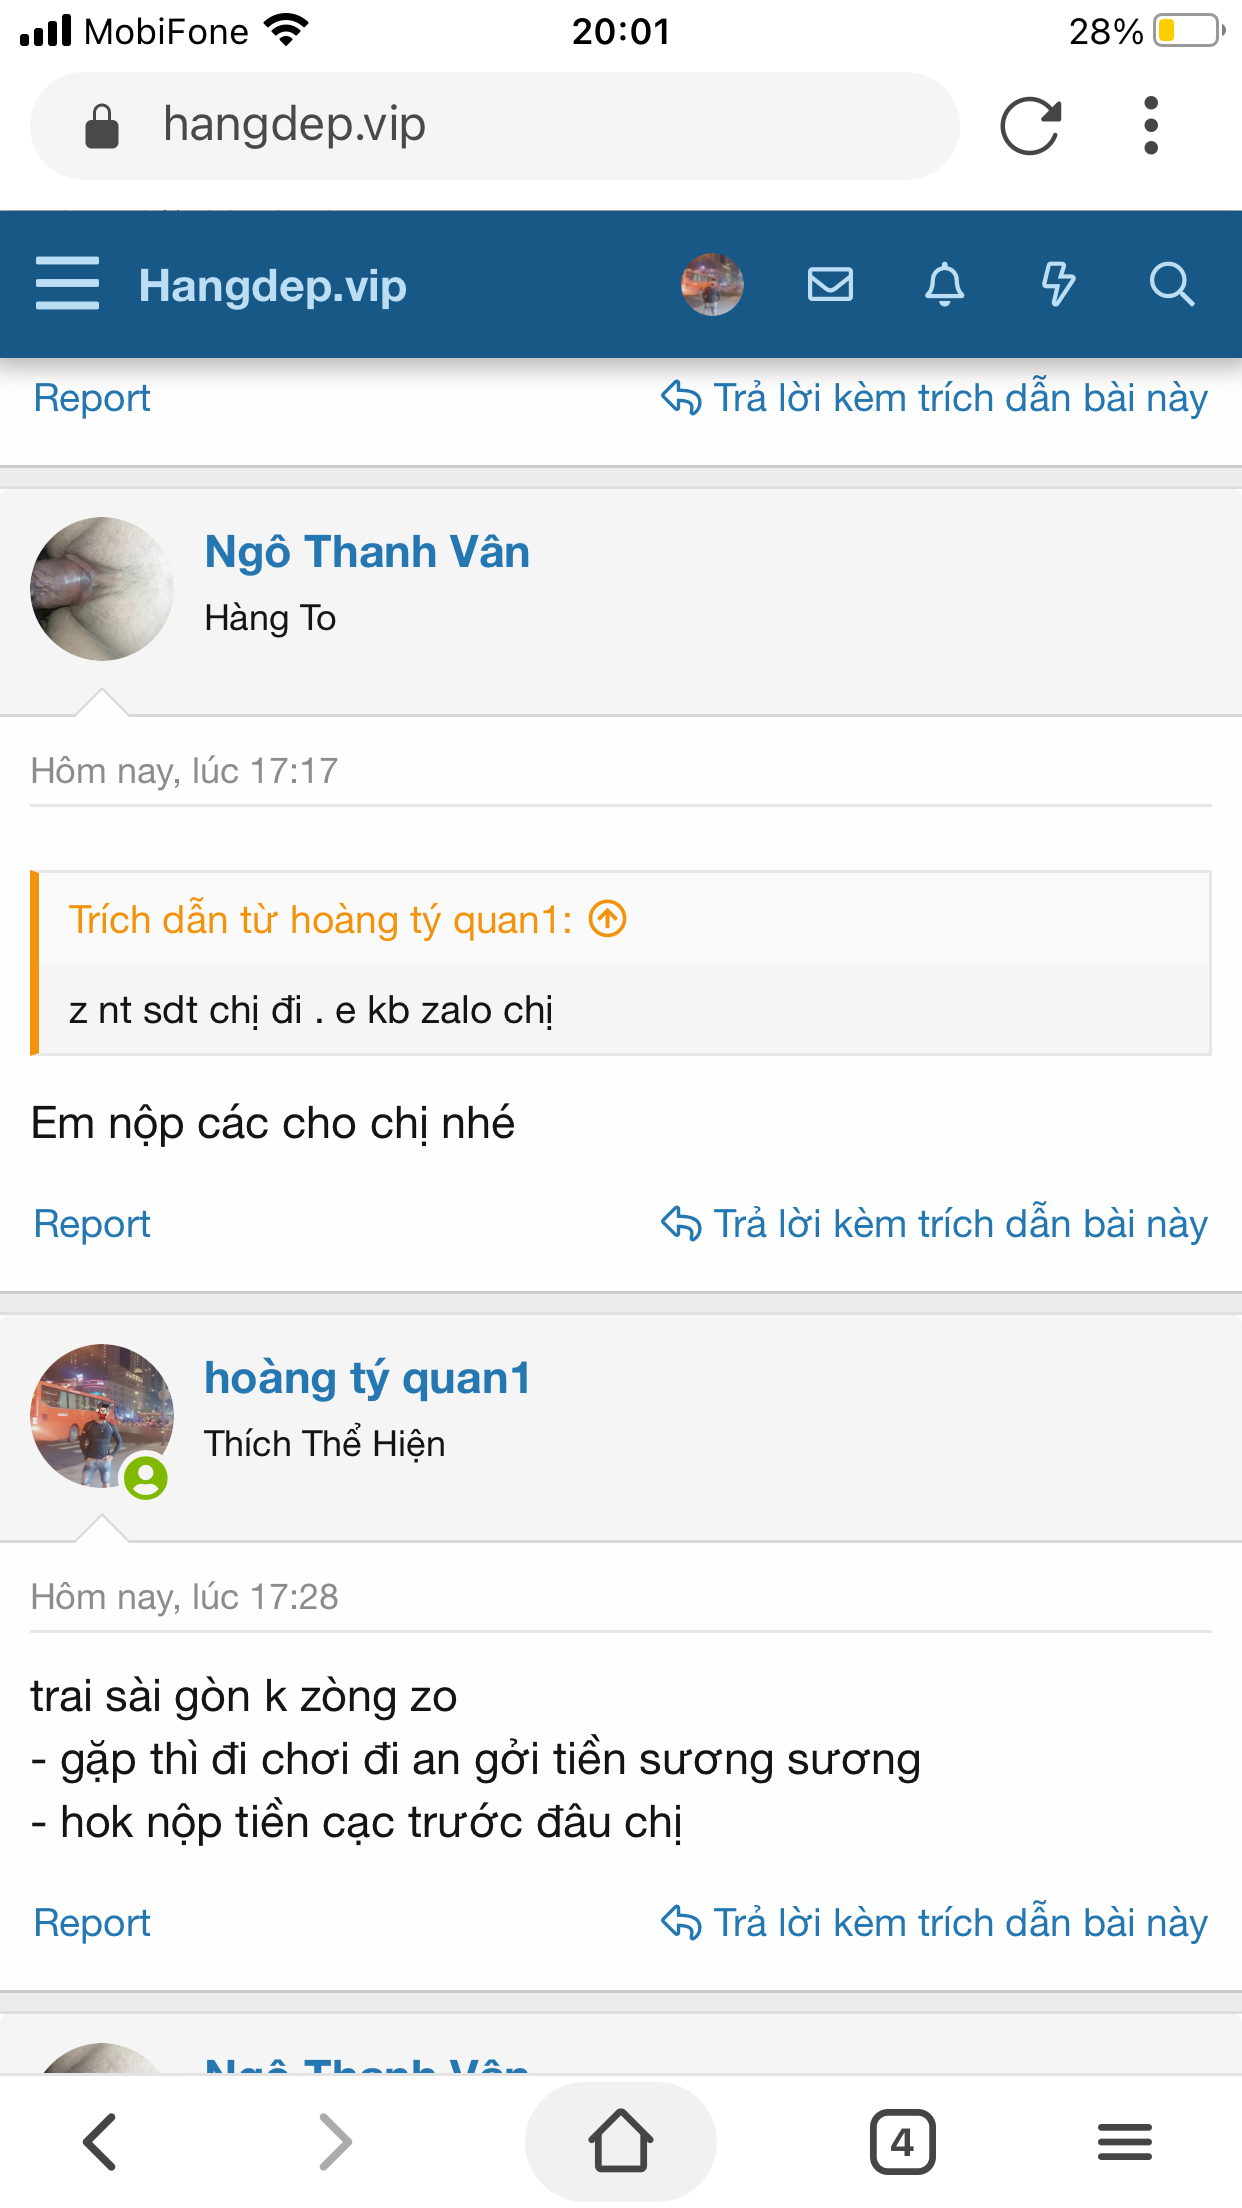Viewport: 1242px width, 2208px height.
Task: Open the notifications bell
Action: pyautogui.click(x=944, y=285)
